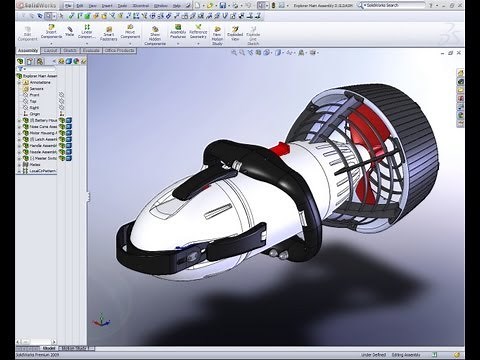The width and height of the screenshot is (480, 360).
Task: Click the Reference Geometry tool
Action: [x=198, y=32]
